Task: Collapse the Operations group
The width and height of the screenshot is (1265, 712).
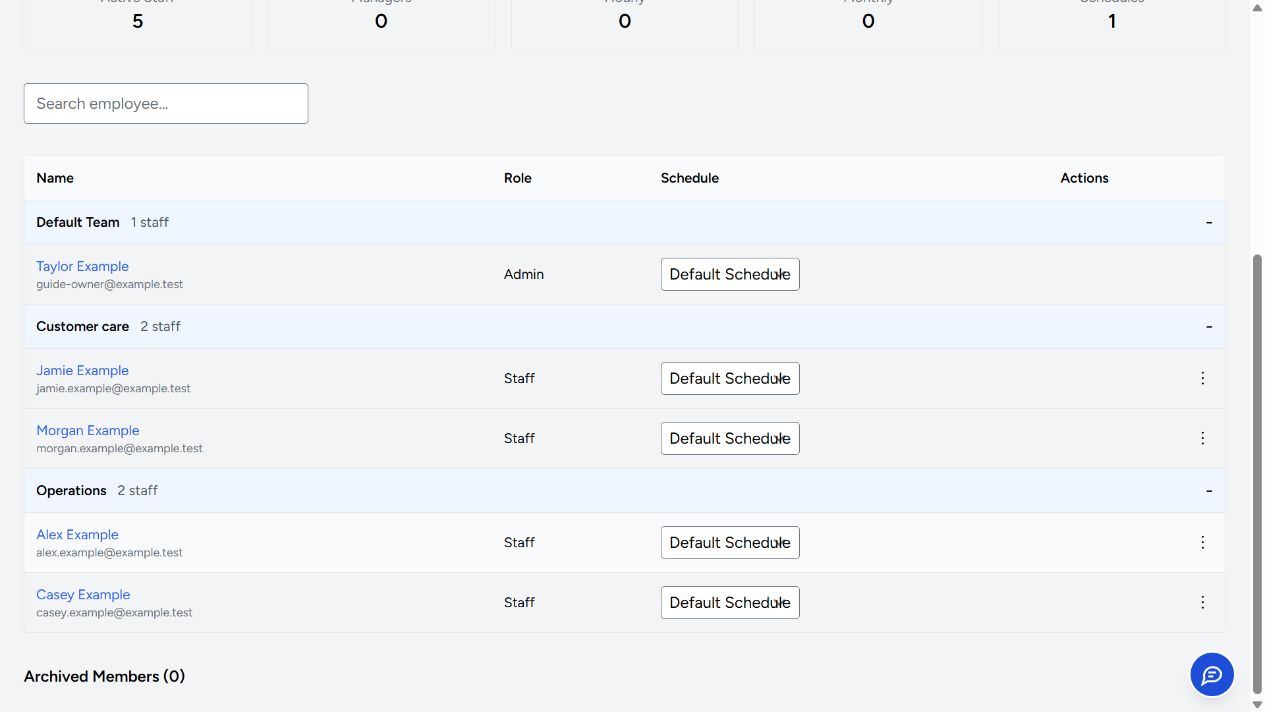Action: click(x=1208, y=490)
